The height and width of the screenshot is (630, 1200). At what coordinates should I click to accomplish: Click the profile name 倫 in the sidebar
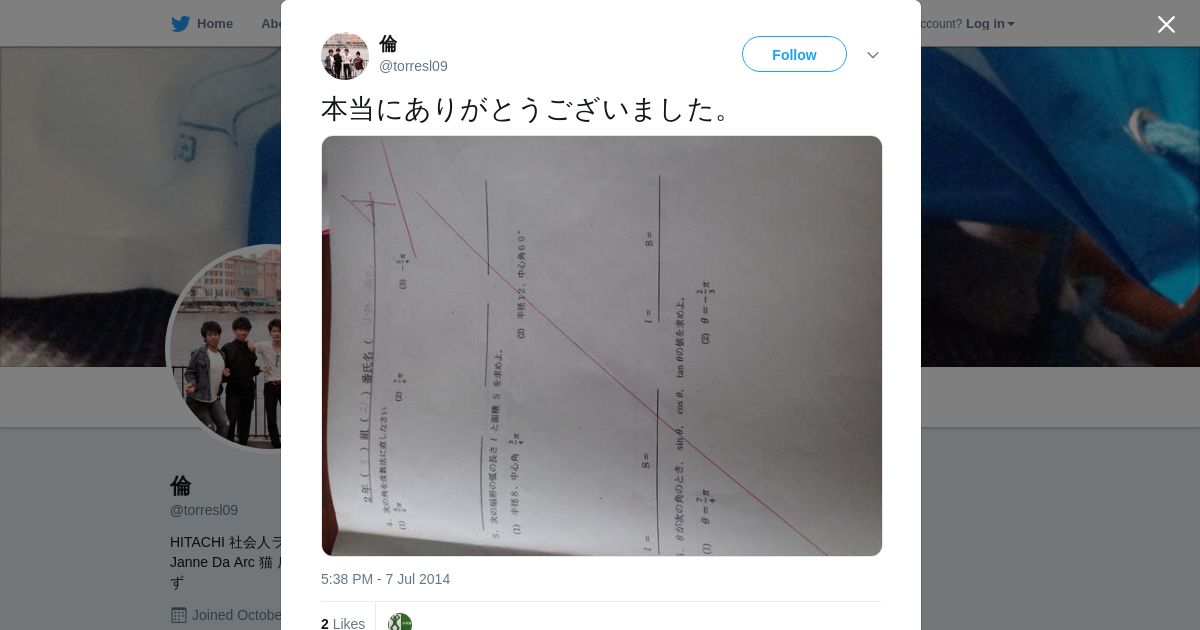click(181, 486)
